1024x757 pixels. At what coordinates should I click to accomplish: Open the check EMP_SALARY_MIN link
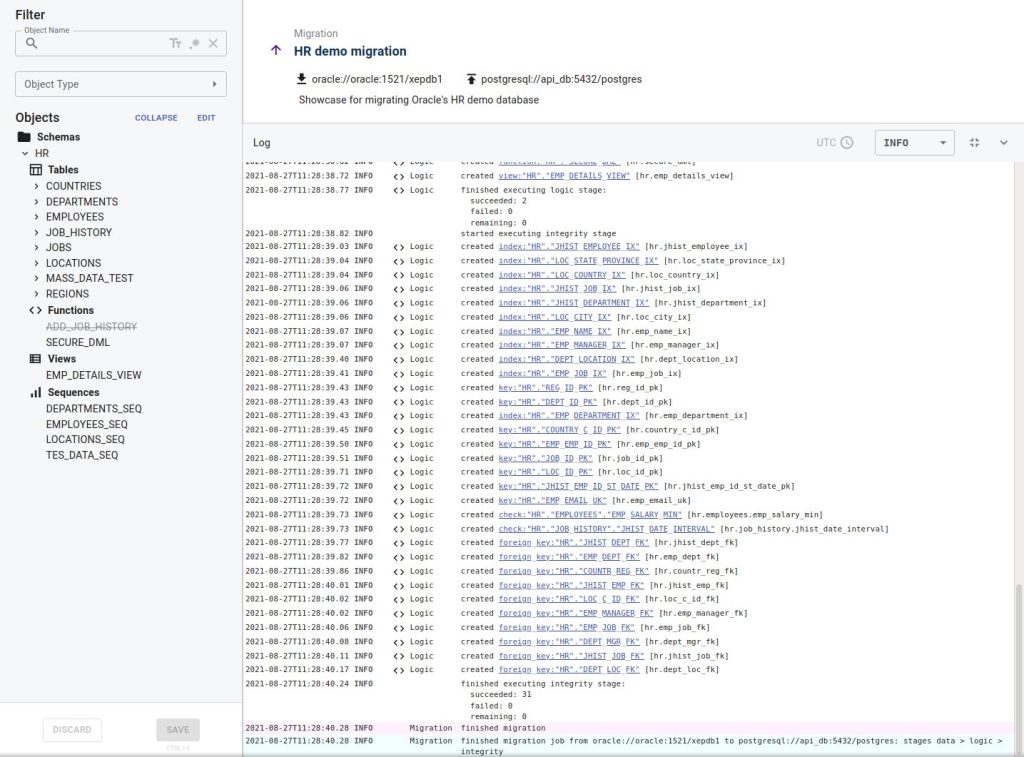point(590,515)
